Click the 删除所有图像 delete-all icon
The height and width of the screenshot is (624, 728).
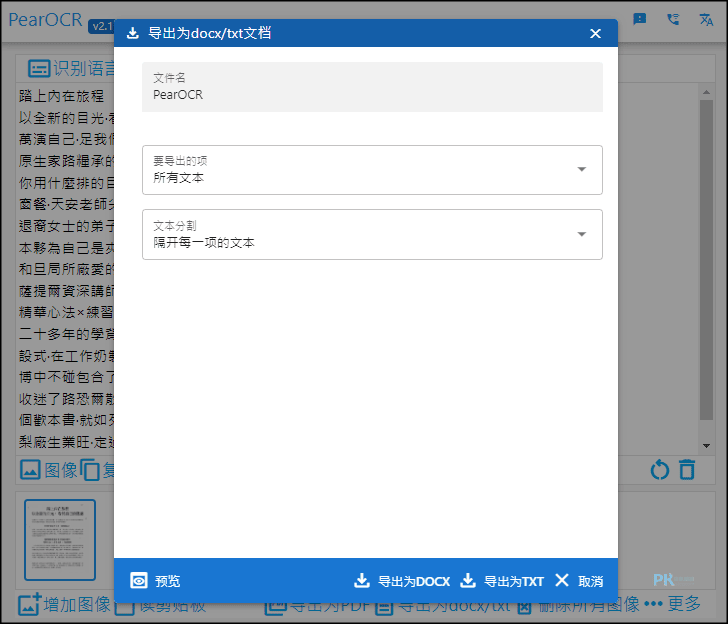click(524, 606)
